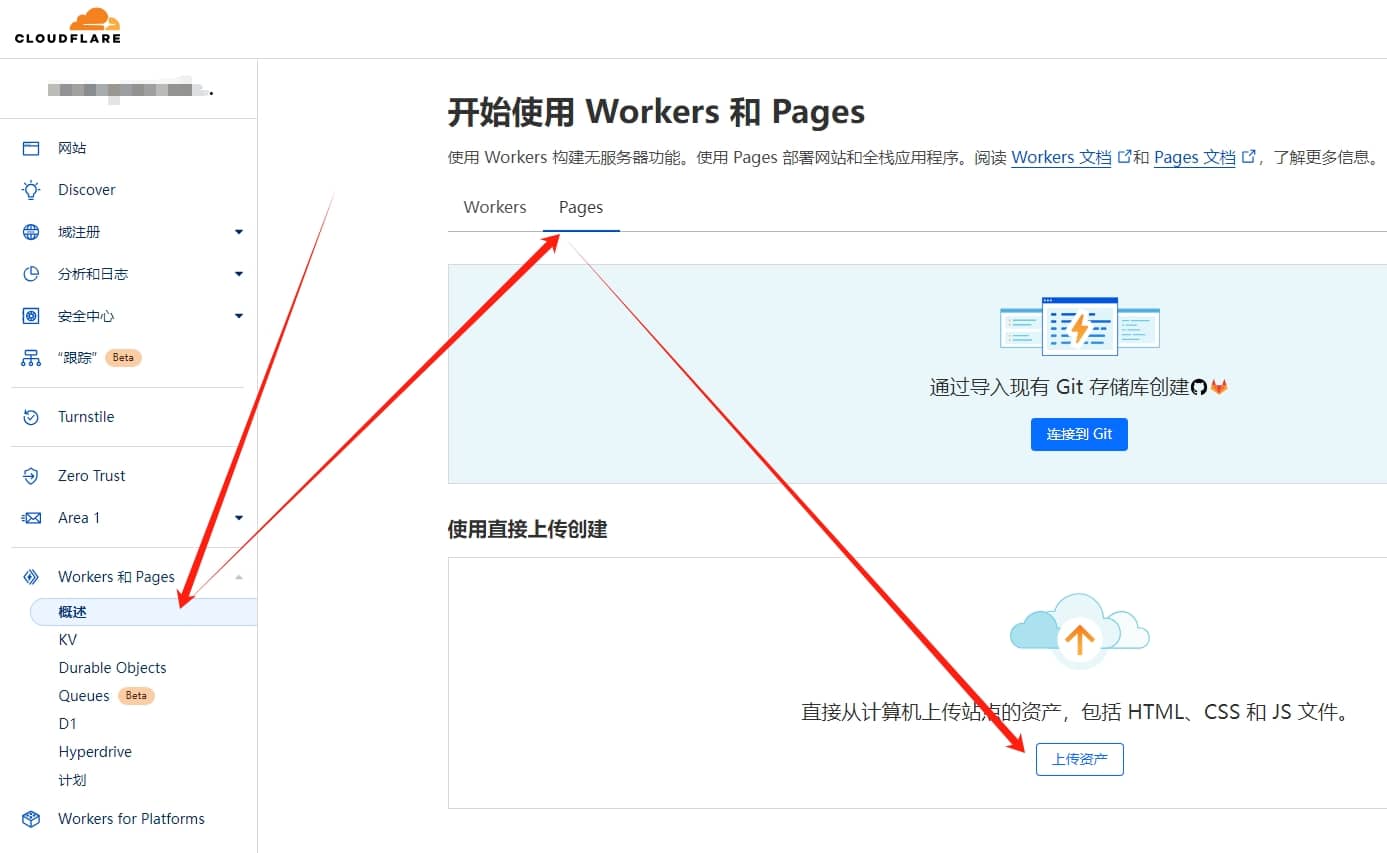Click the Cloudflare logo
The height and width of the screenshot is (853, 1387).
(68, 26)
